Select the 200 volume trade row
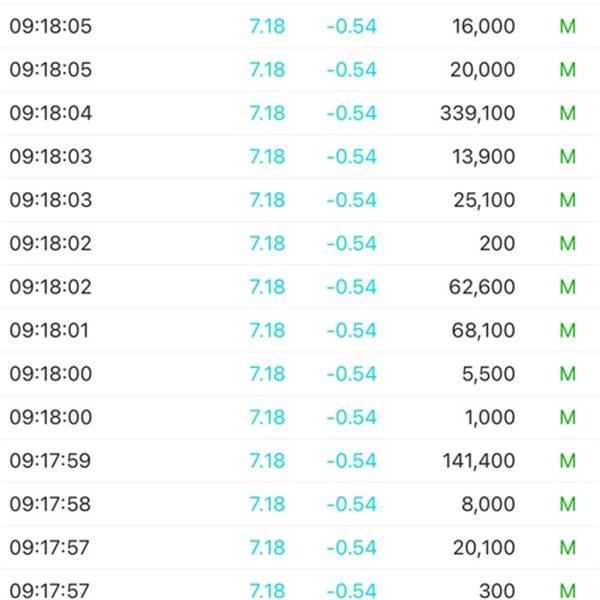The height and width of the screenshot is (600, 600). [x=300, y=243]
